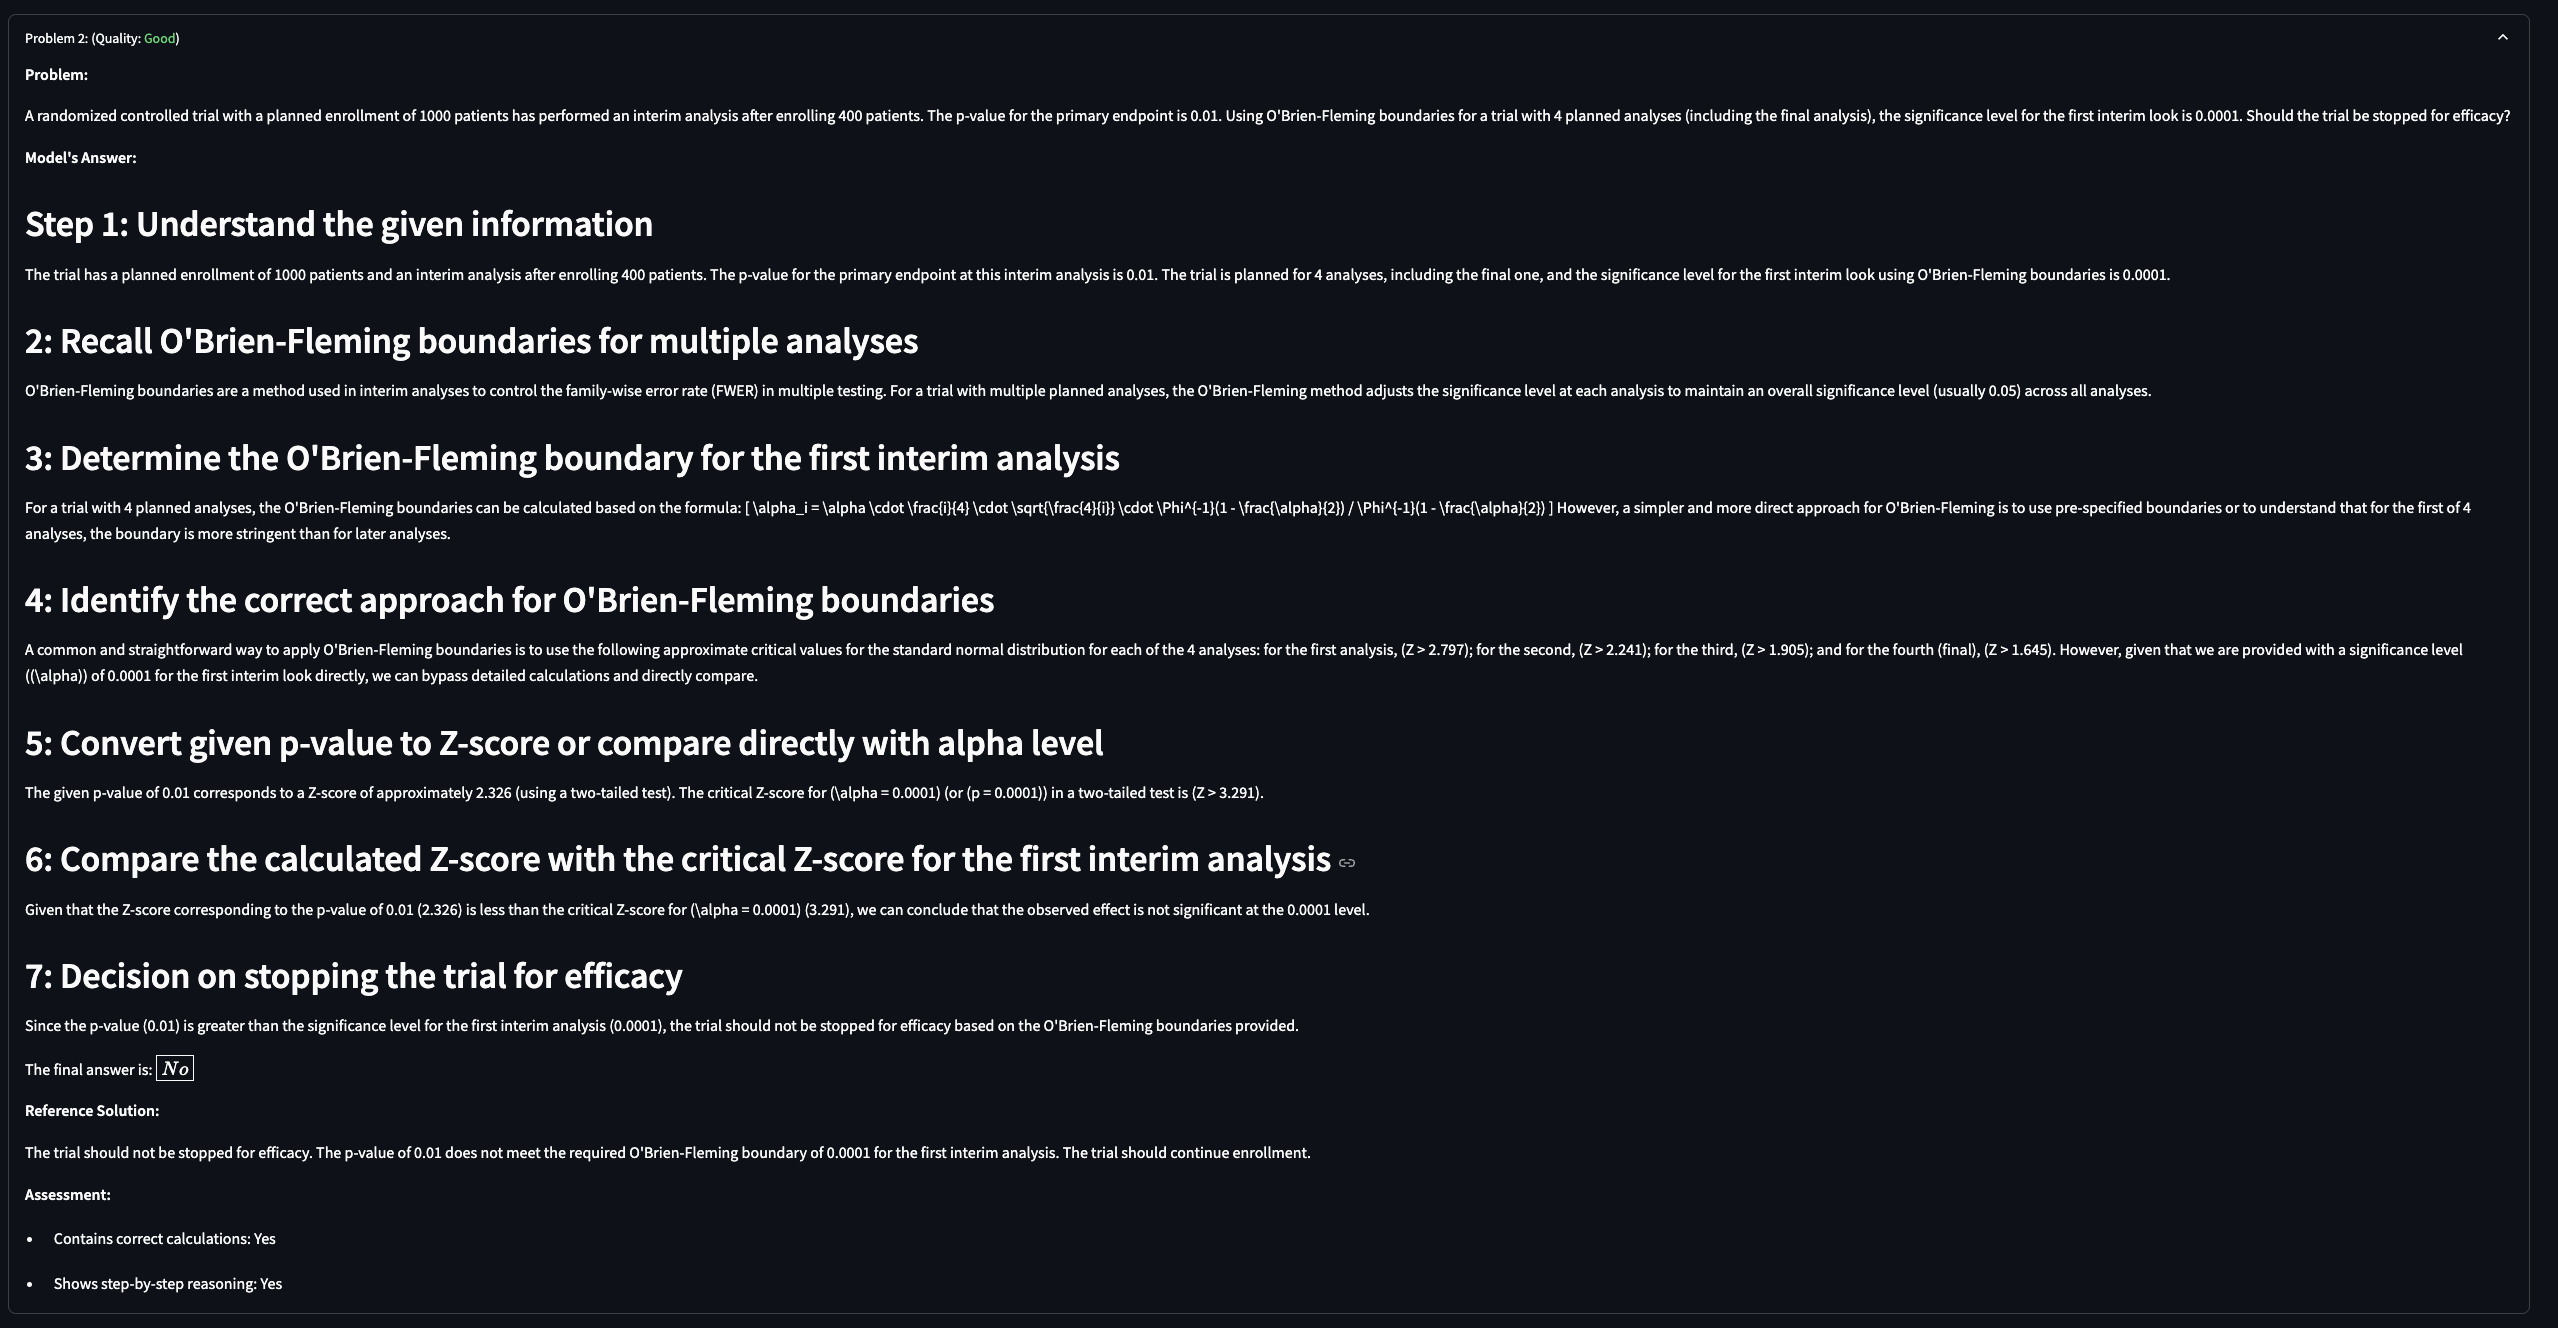Click the Problem 2 expander header title
The image size is (2558, 1328).
pyautogui.click(x=102, y=38)
